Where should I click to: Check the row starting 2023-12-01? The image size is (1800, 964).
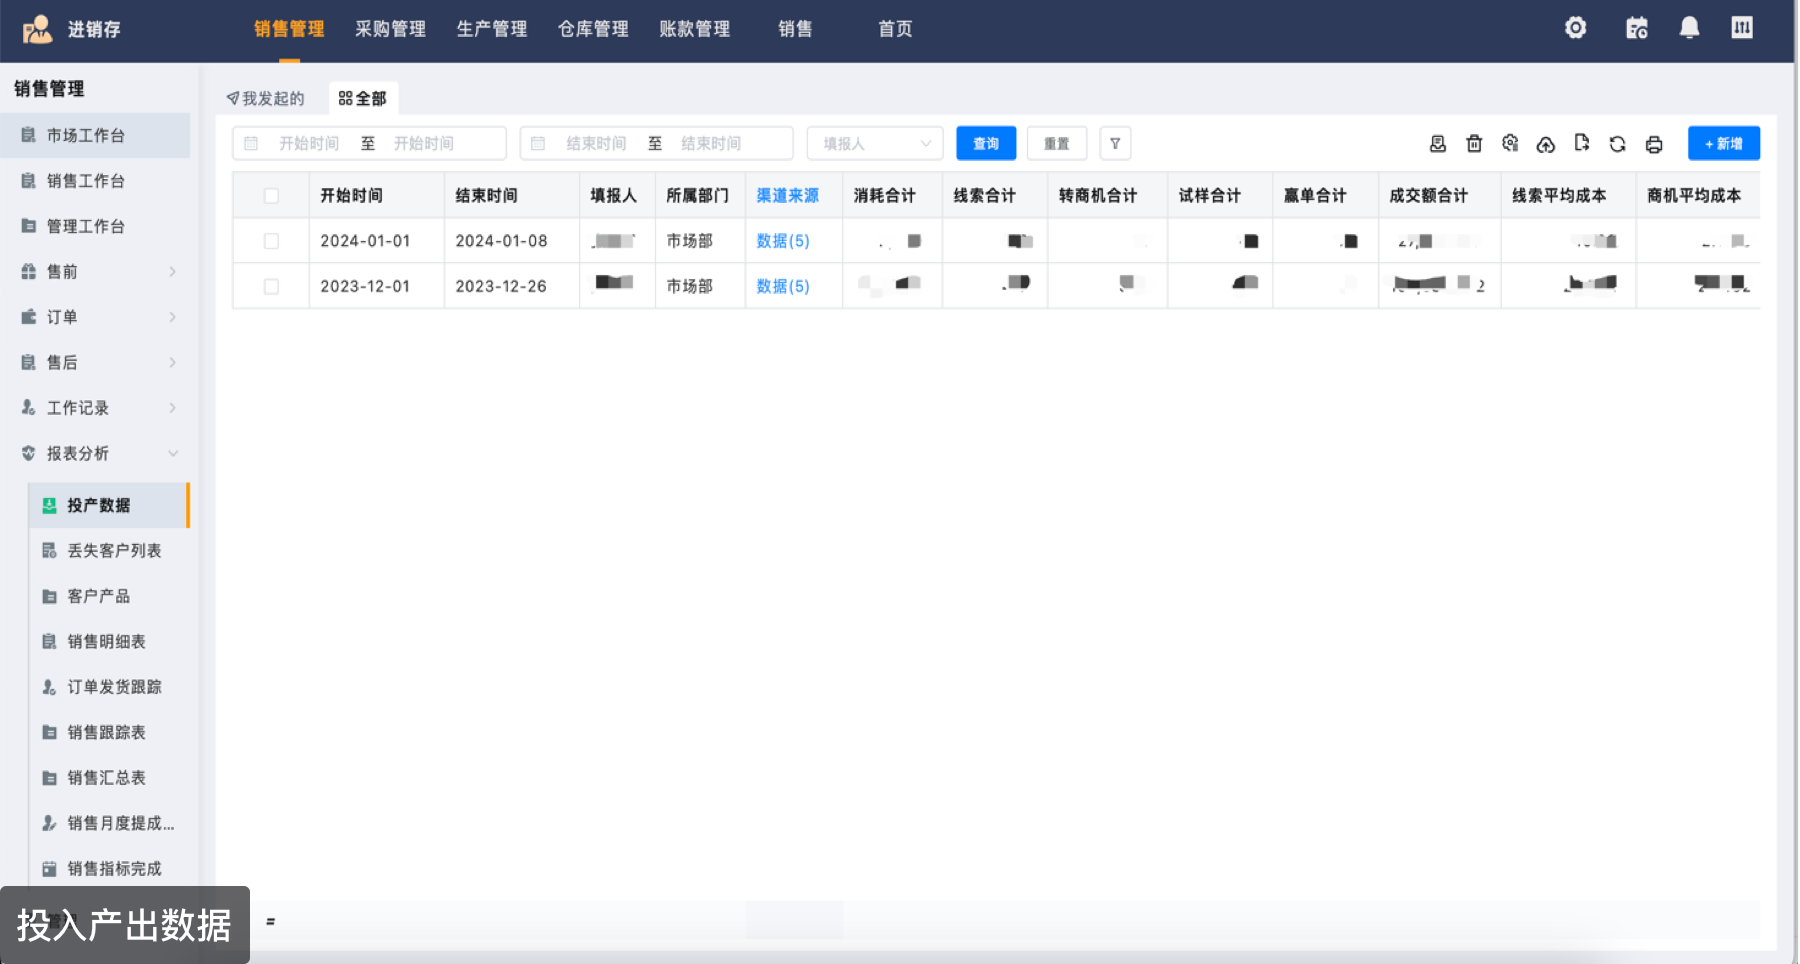(x=271, y=287)
